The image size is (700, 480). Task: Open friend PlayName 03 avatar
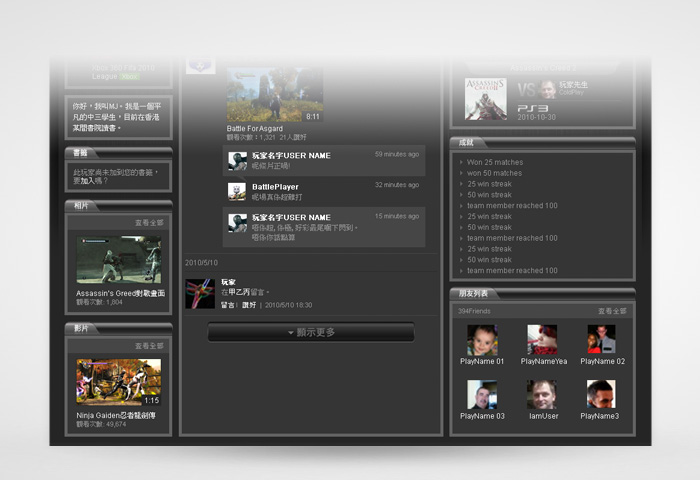click(482, 395)
